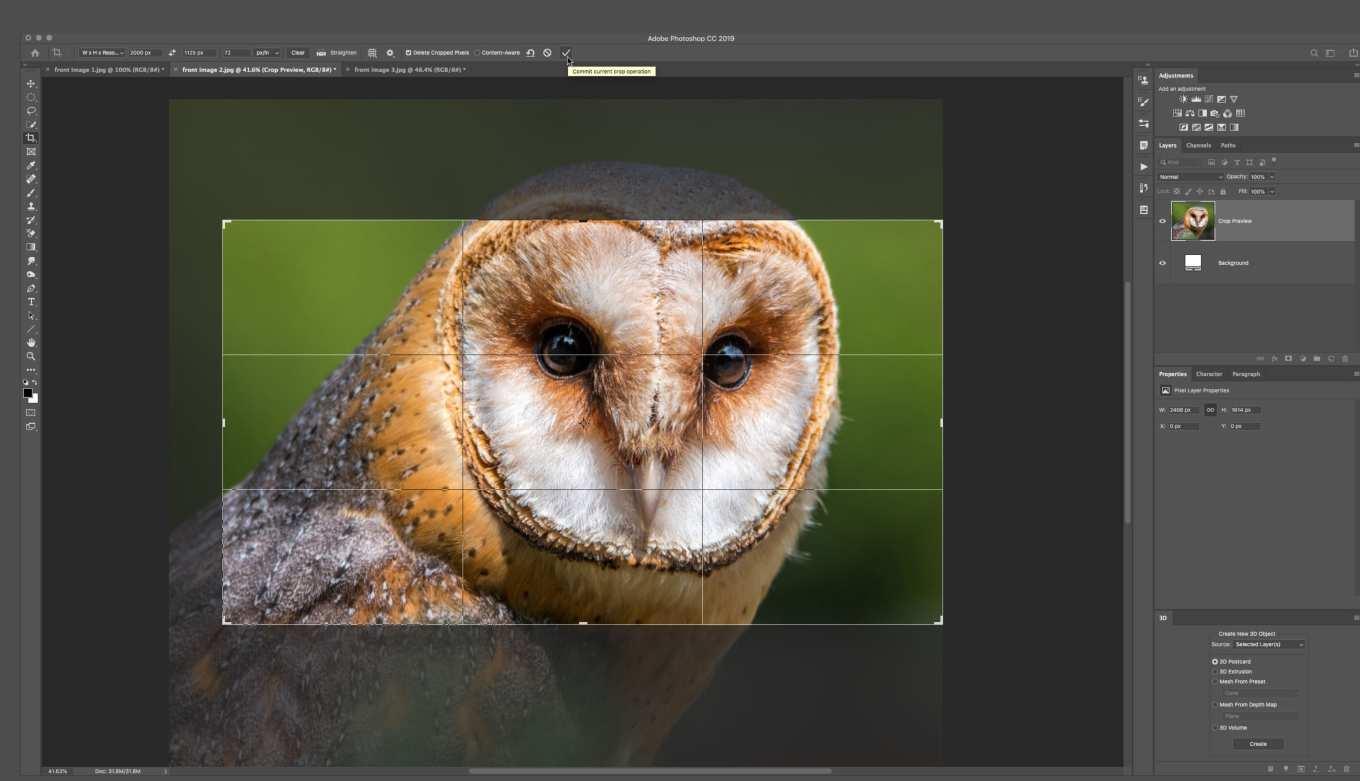Select the Healing Brush tool

coord(31,179)
